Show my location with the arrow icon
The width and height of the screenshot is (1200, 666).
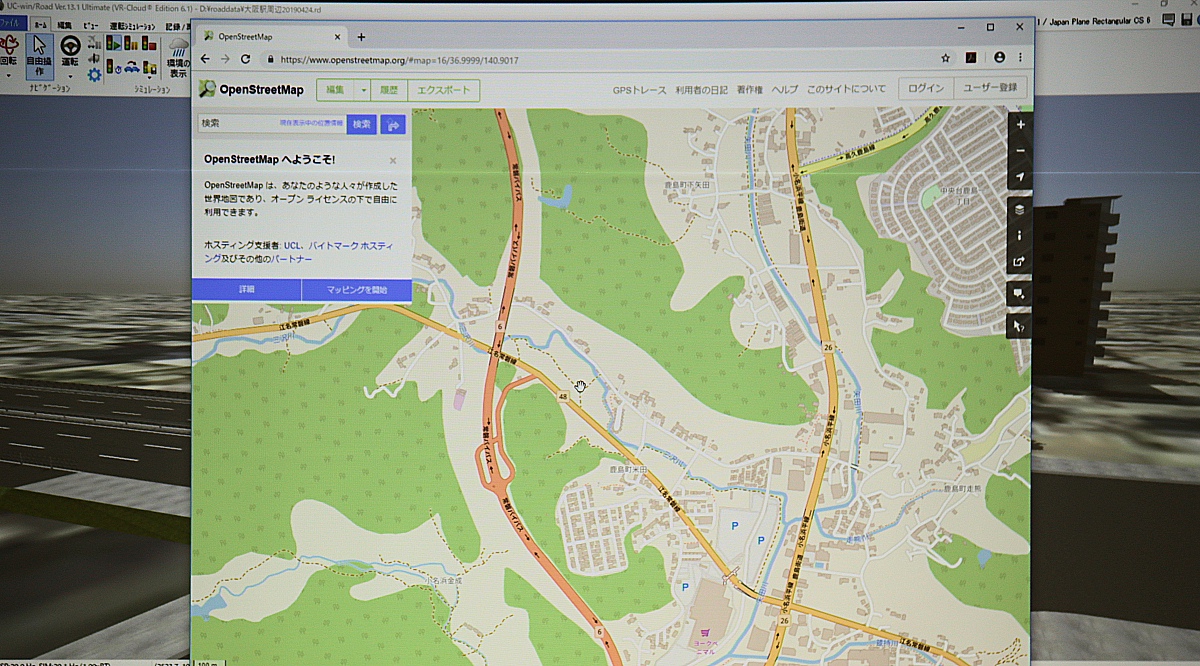coord(1020,177)
